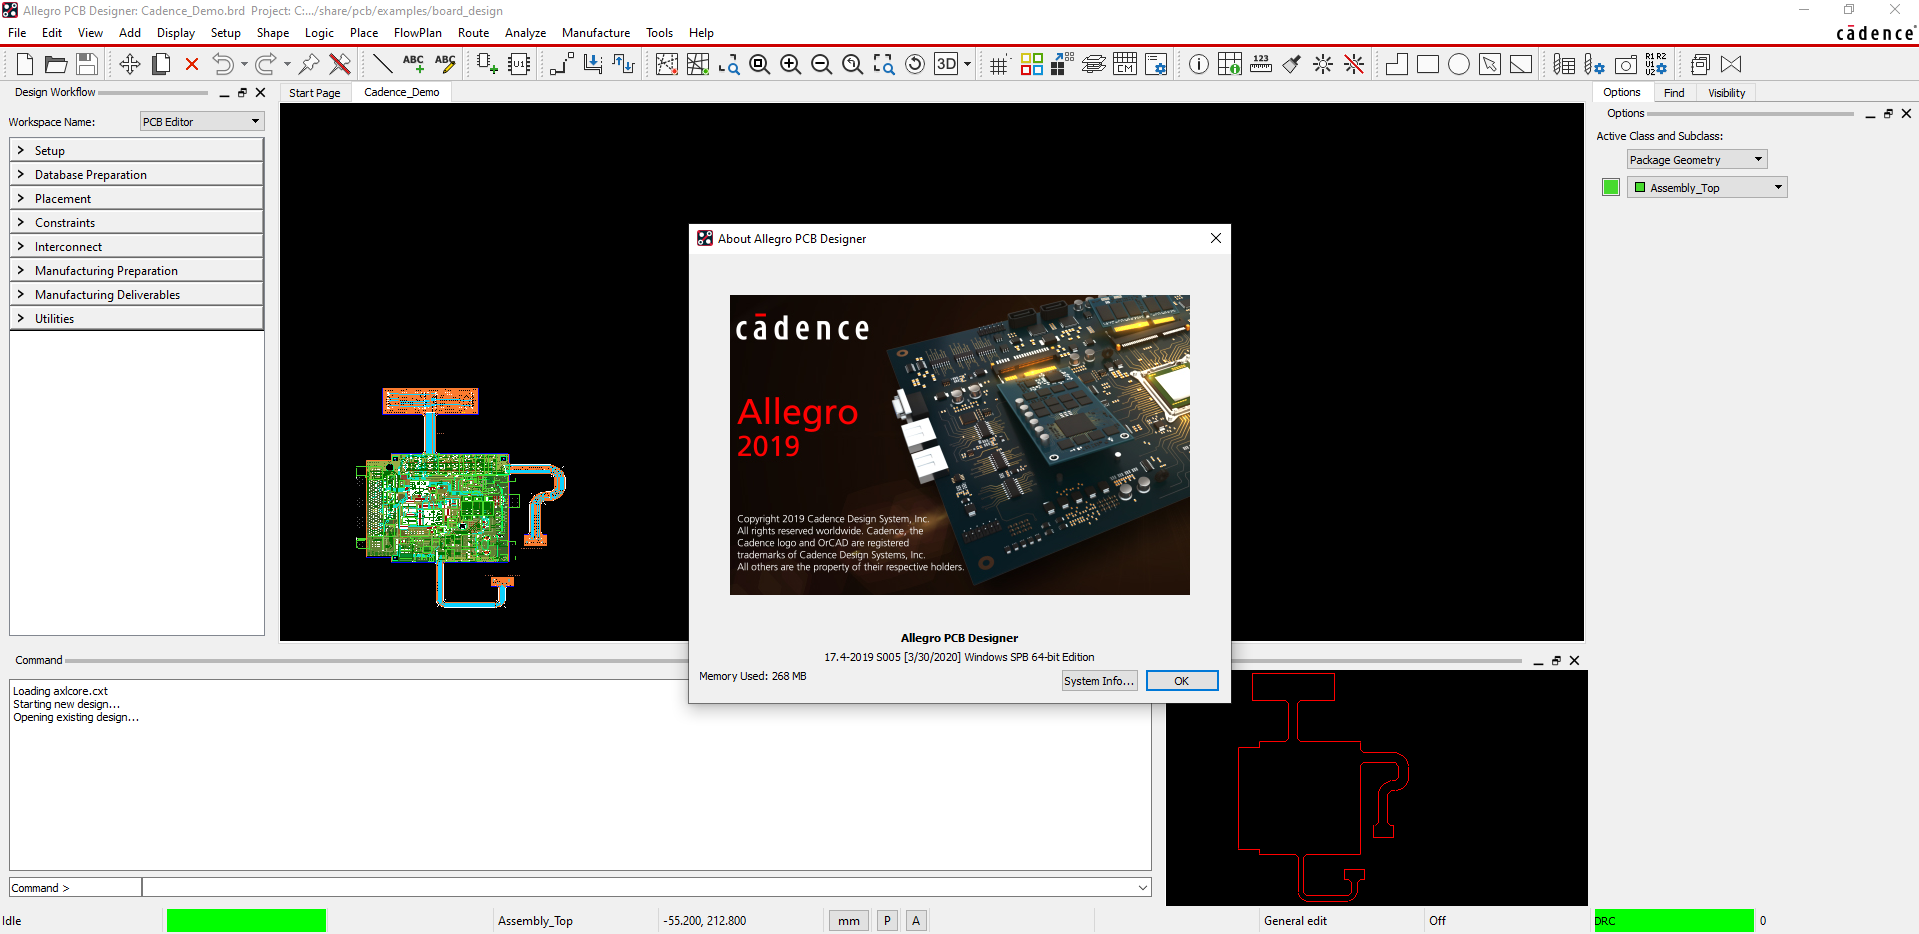Click the mm units button in status bar
Image resolution: width=1919 pixels, height=934 pixels.
[x=849, y=921]
